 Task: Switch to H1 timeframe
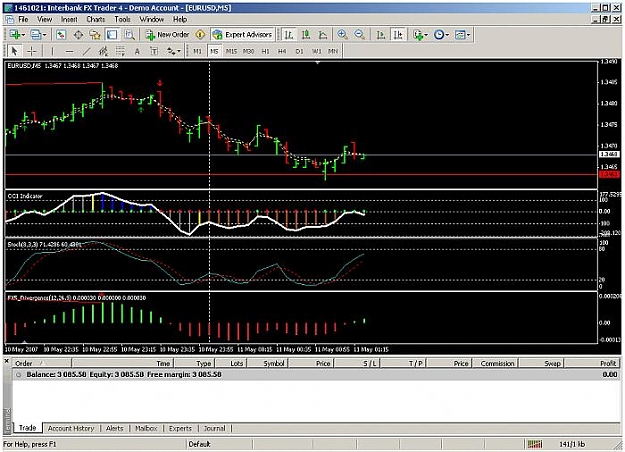tap(265, 51)
